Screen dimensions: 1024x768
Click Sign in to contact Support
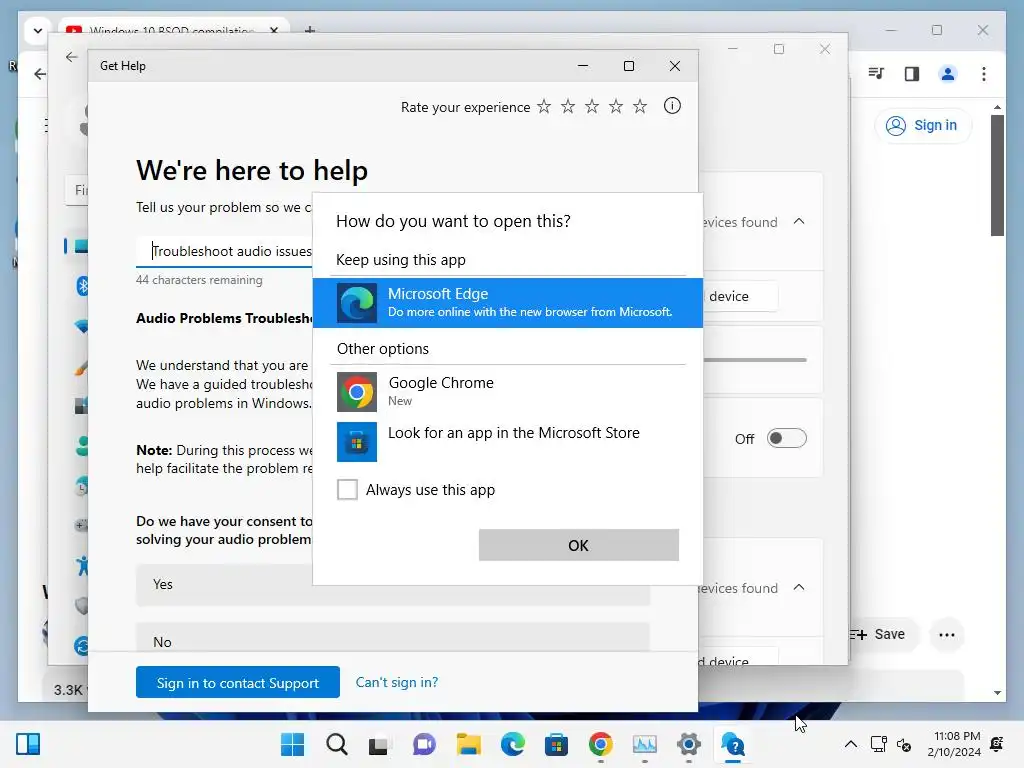238,682
